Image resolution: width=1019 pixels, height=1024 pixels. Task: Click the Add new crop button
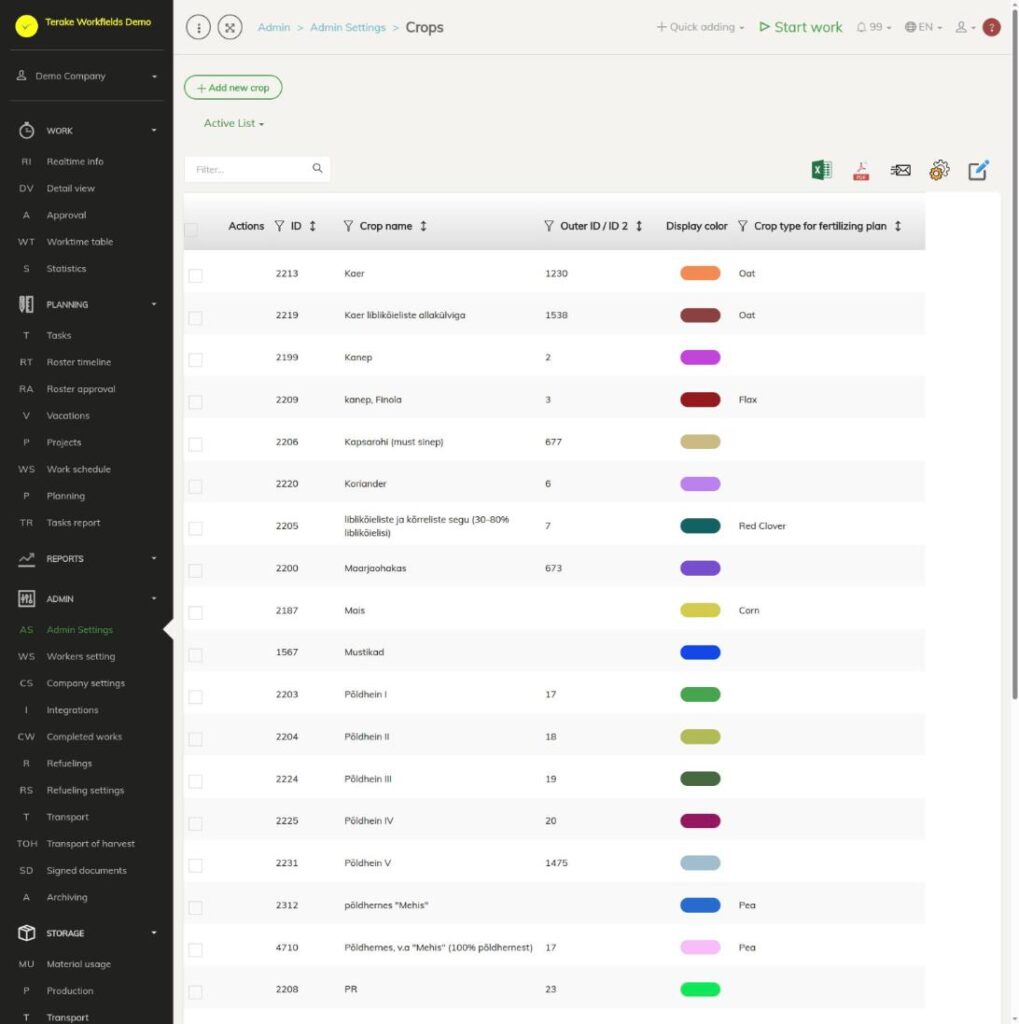(x=233, y=88)
